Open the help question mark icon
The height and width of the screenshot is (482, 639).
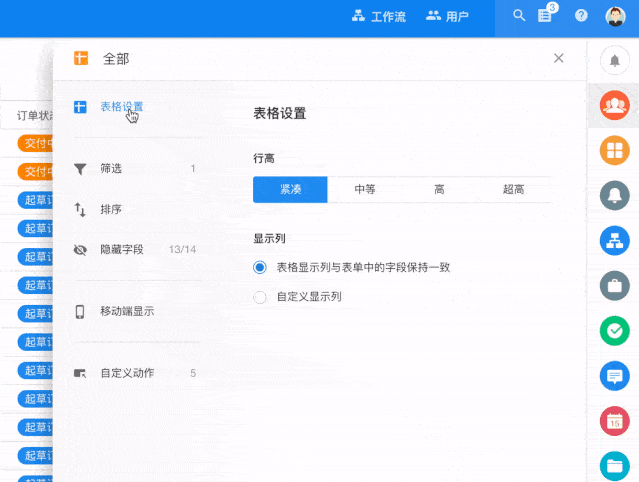[x=581, y=15]
